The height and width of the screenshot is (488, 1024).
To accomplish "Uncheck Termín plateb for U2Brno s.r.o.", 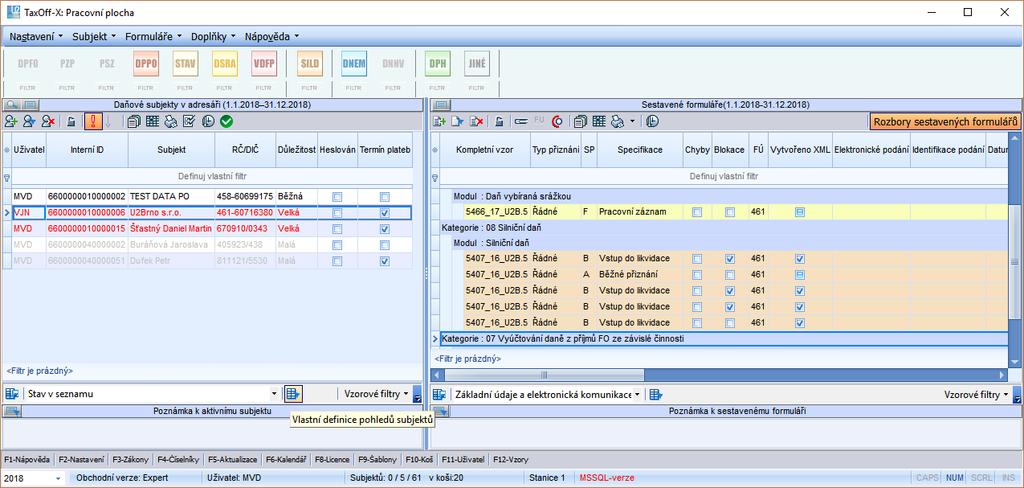I will point(385,213).
